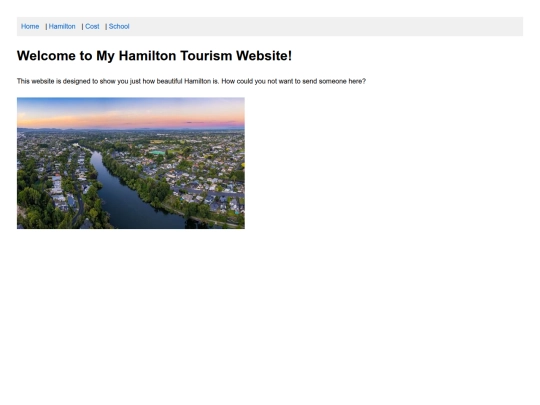
Task: Open the Cost navigation link
Action: pyautogui.click(x=92, y=27)
